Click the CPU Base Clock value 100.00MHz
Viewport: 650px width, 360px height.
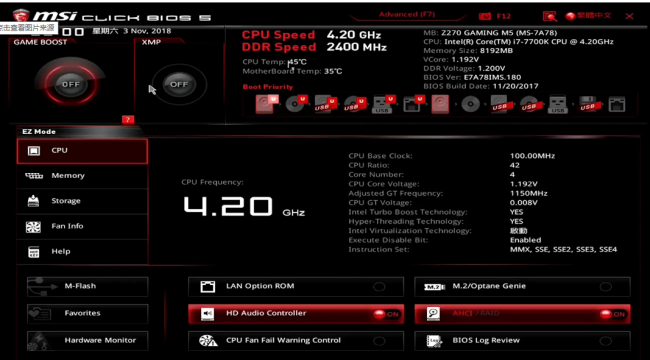(x=532, y=156)
